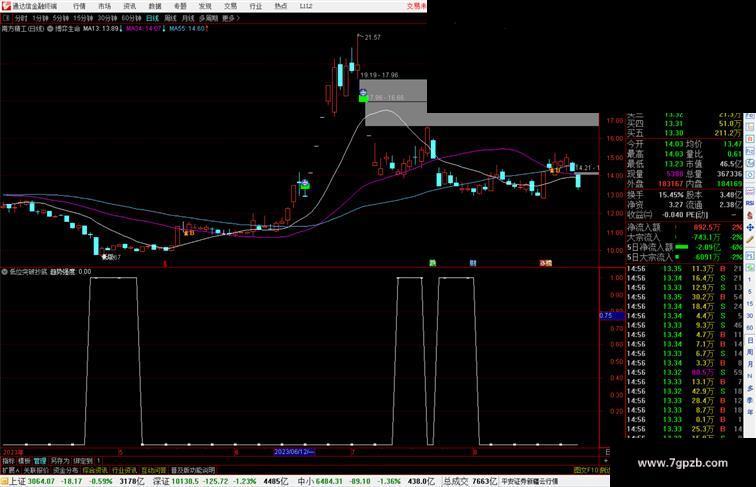Click the blue 0.75 value on indicator axis
Image resolution: width=756 pixels, height=487 pixels.
pos(612,315)
